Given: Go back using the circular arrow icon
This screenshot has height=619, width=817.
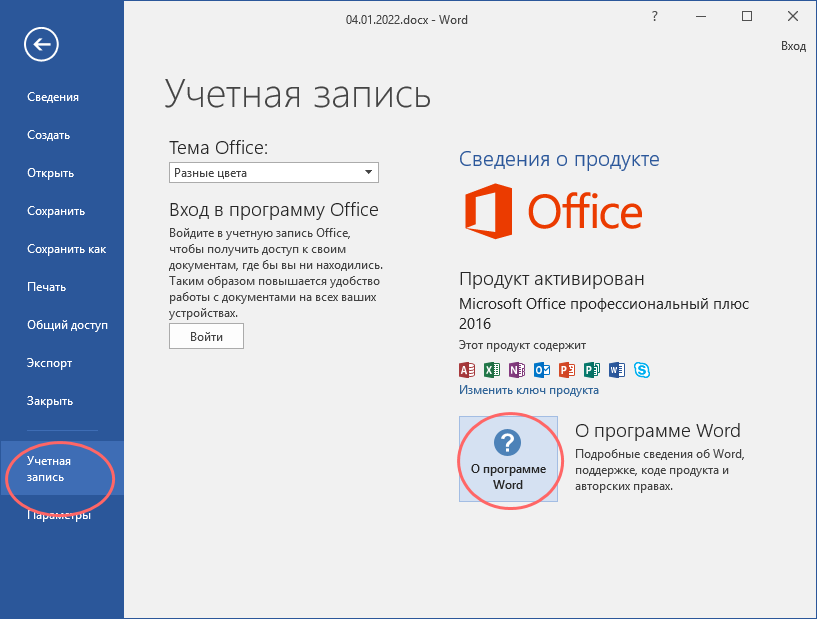Looking at the screenshot, I should [x=41, y=44].
